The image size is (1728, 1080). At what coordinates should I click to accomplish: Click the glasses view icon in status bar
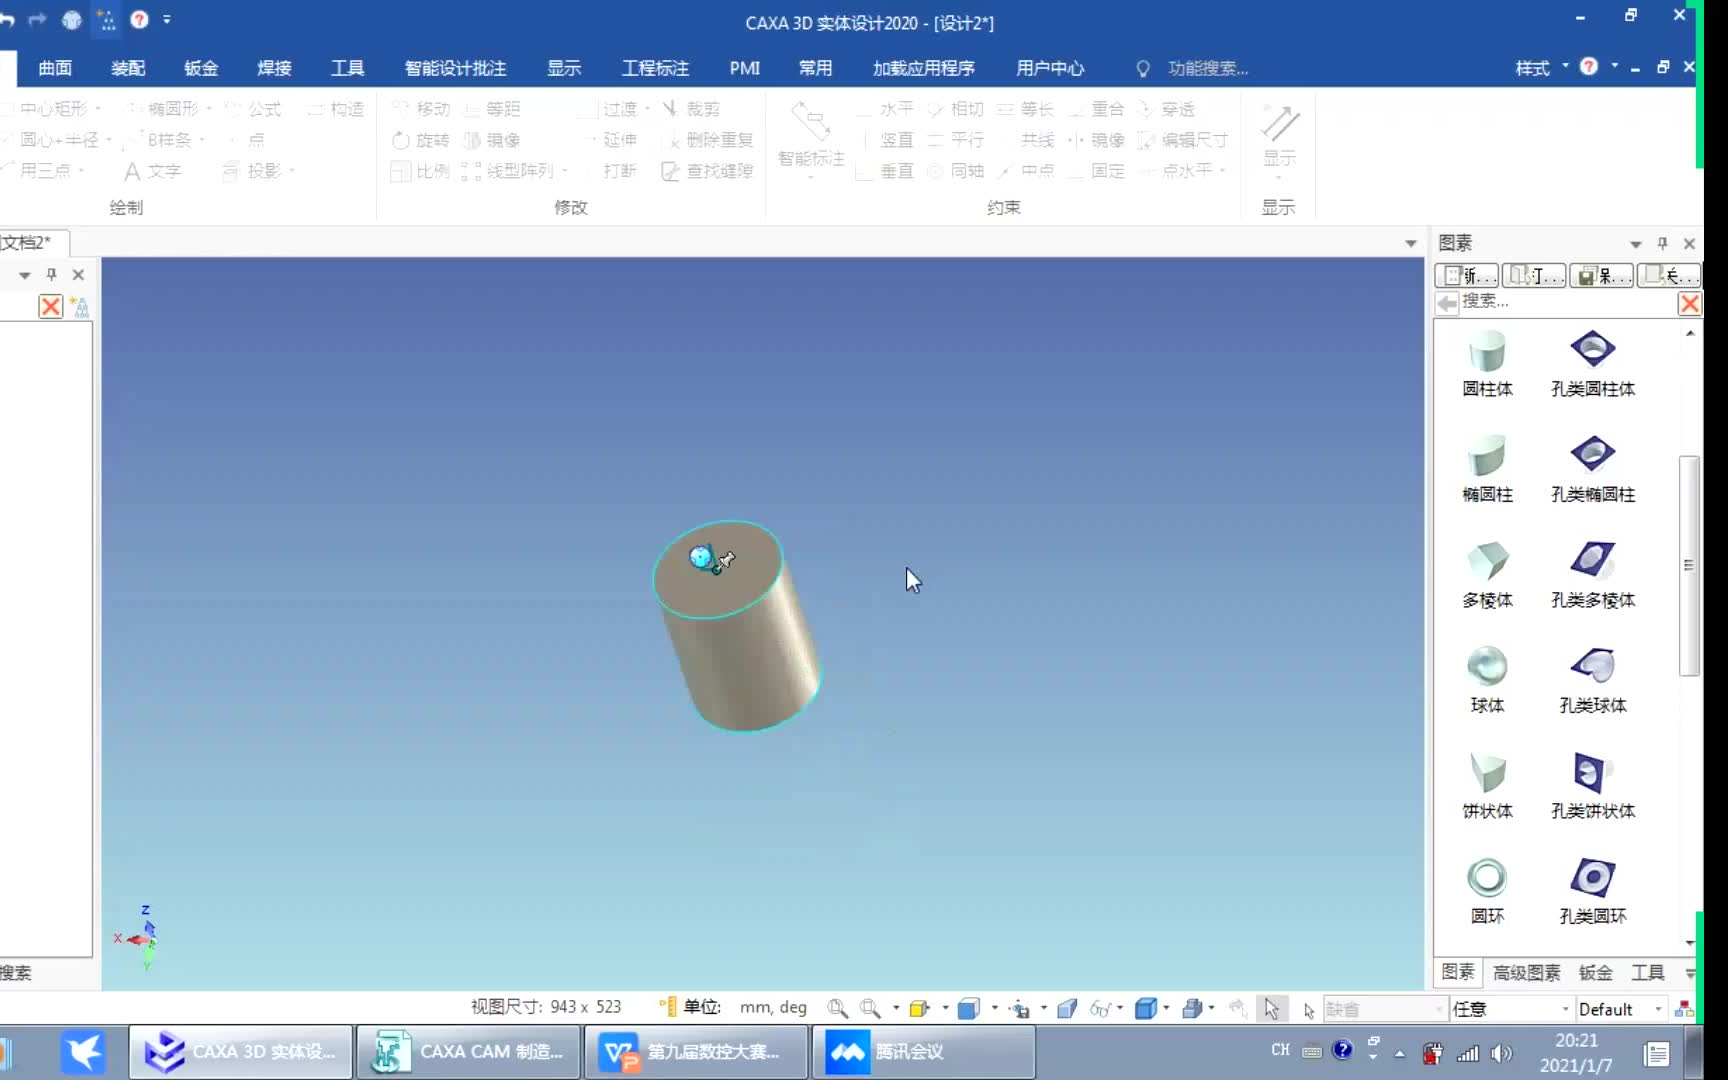1099,1008
